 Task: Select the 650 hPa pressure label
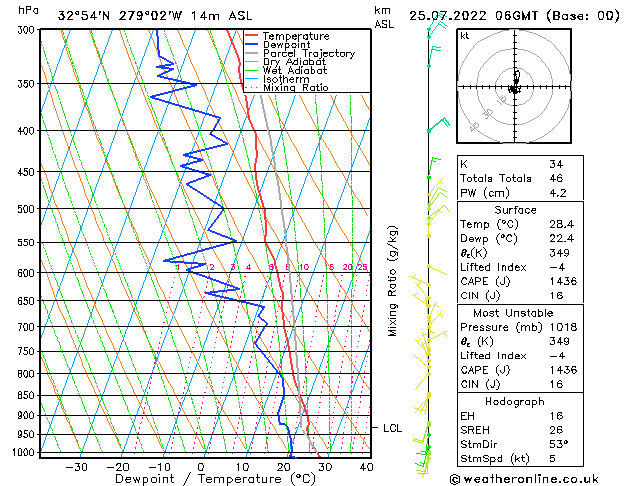point(28,301)
